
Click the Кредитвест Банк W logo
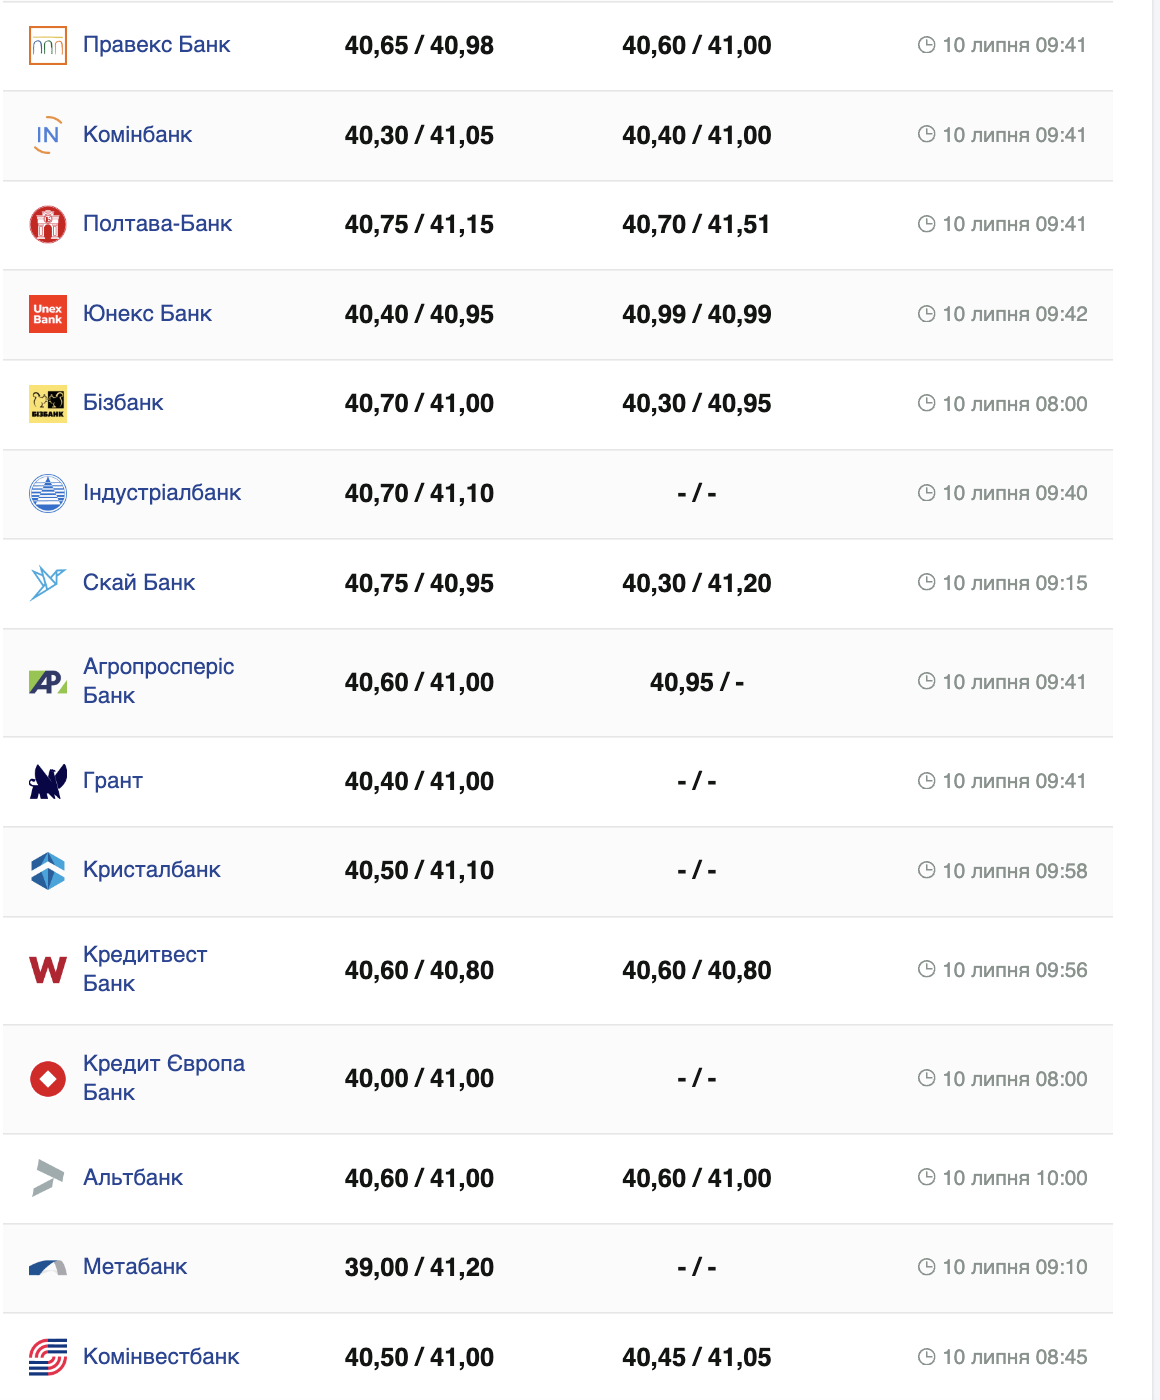[x=48, y=970]
